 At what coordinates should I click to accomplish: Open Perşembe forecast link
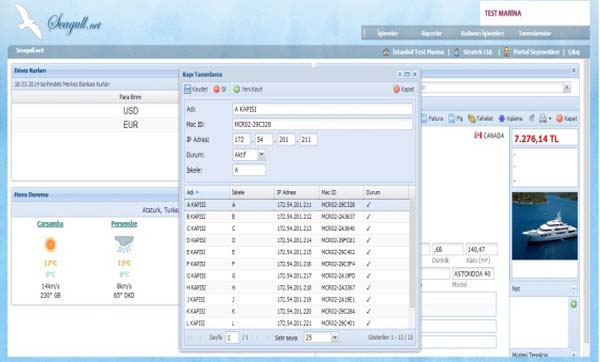tap(124, 224)
